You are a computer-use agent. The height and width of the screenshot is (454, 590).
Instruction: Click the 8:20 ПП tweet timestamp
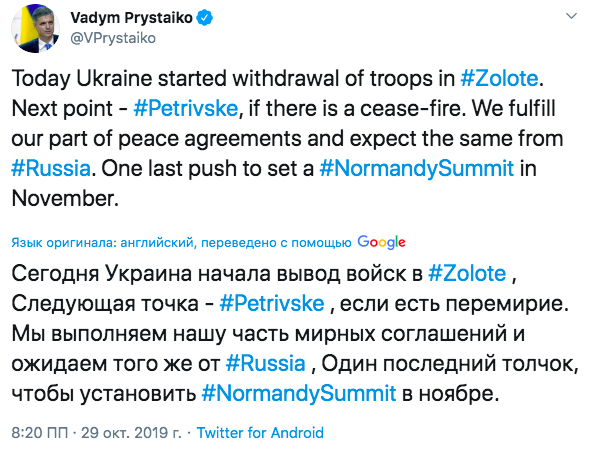[40, 433]
